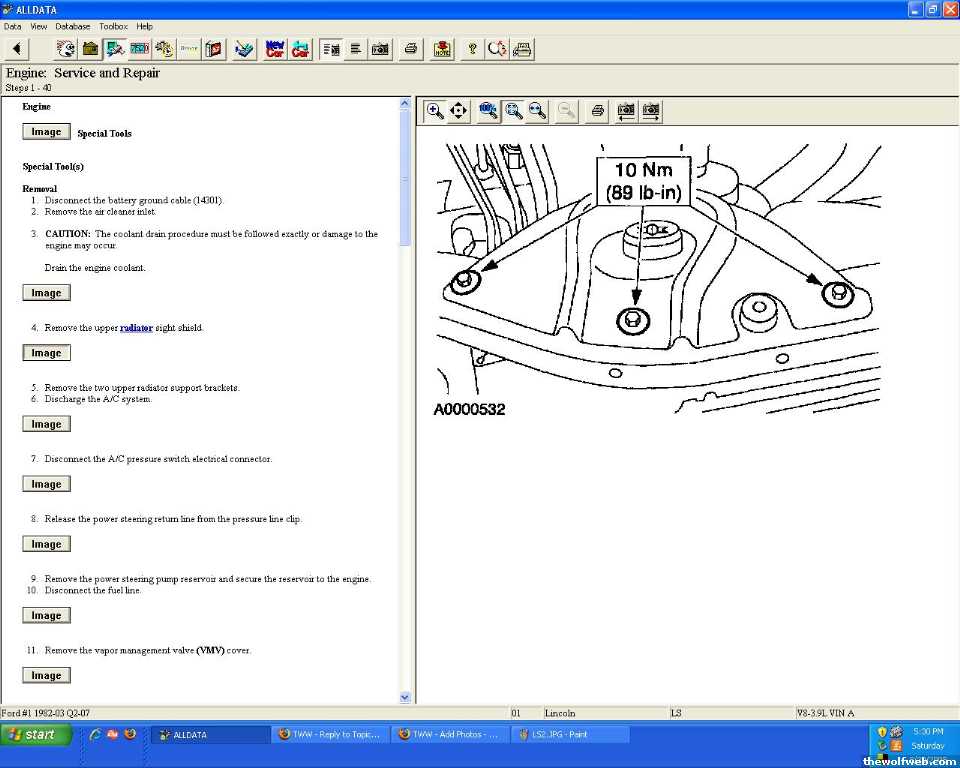Select the zoom-in magnifier tool

pos(435,111)
